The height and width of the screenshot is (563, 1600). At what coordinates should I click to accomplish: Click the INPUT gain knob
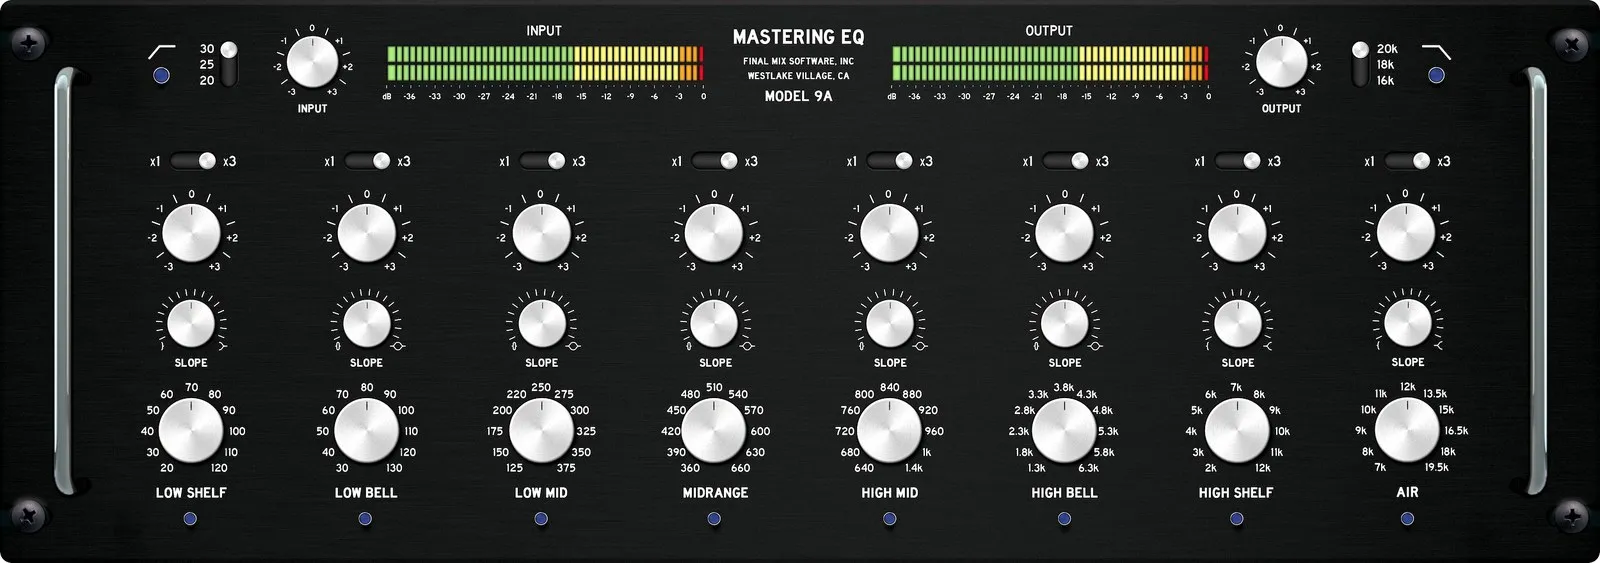coord(312,63)
